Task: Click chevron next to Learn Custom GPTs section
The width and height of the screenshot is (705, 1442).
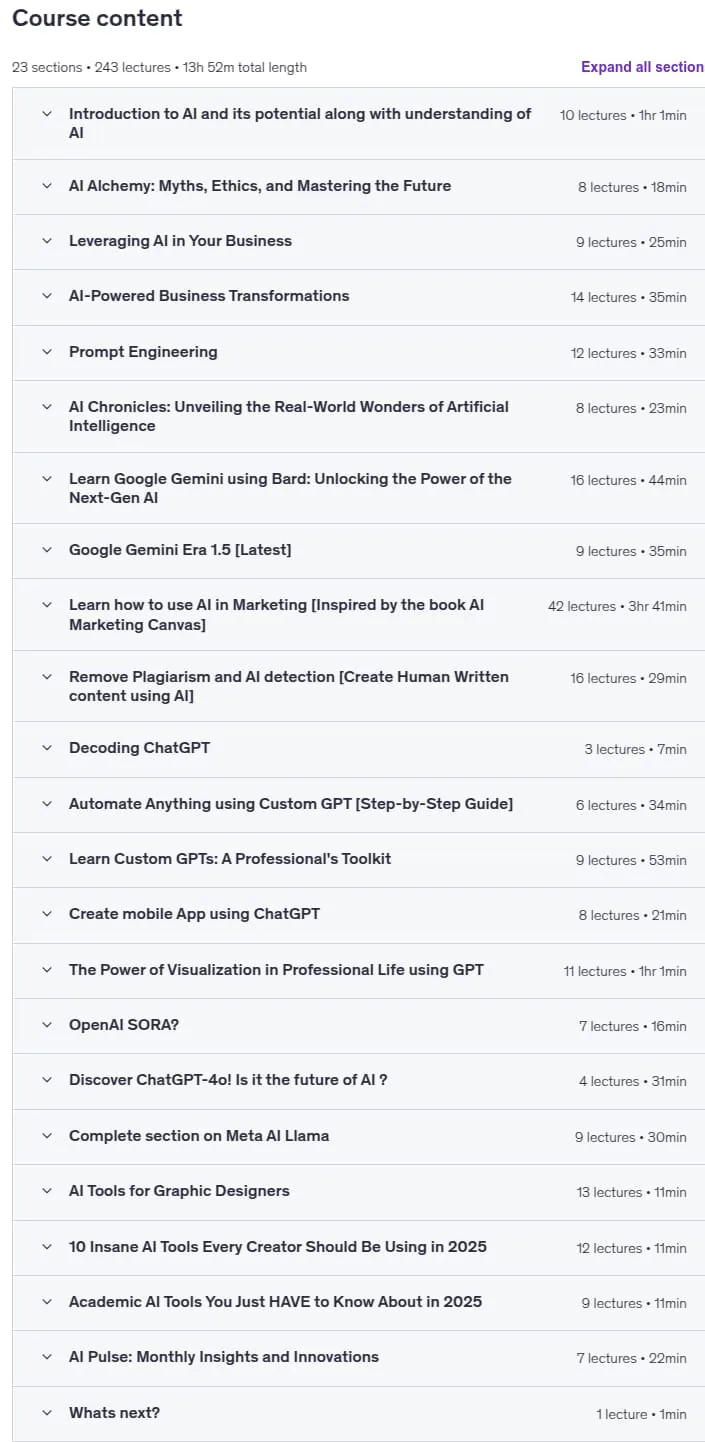Action: (46, 859)
